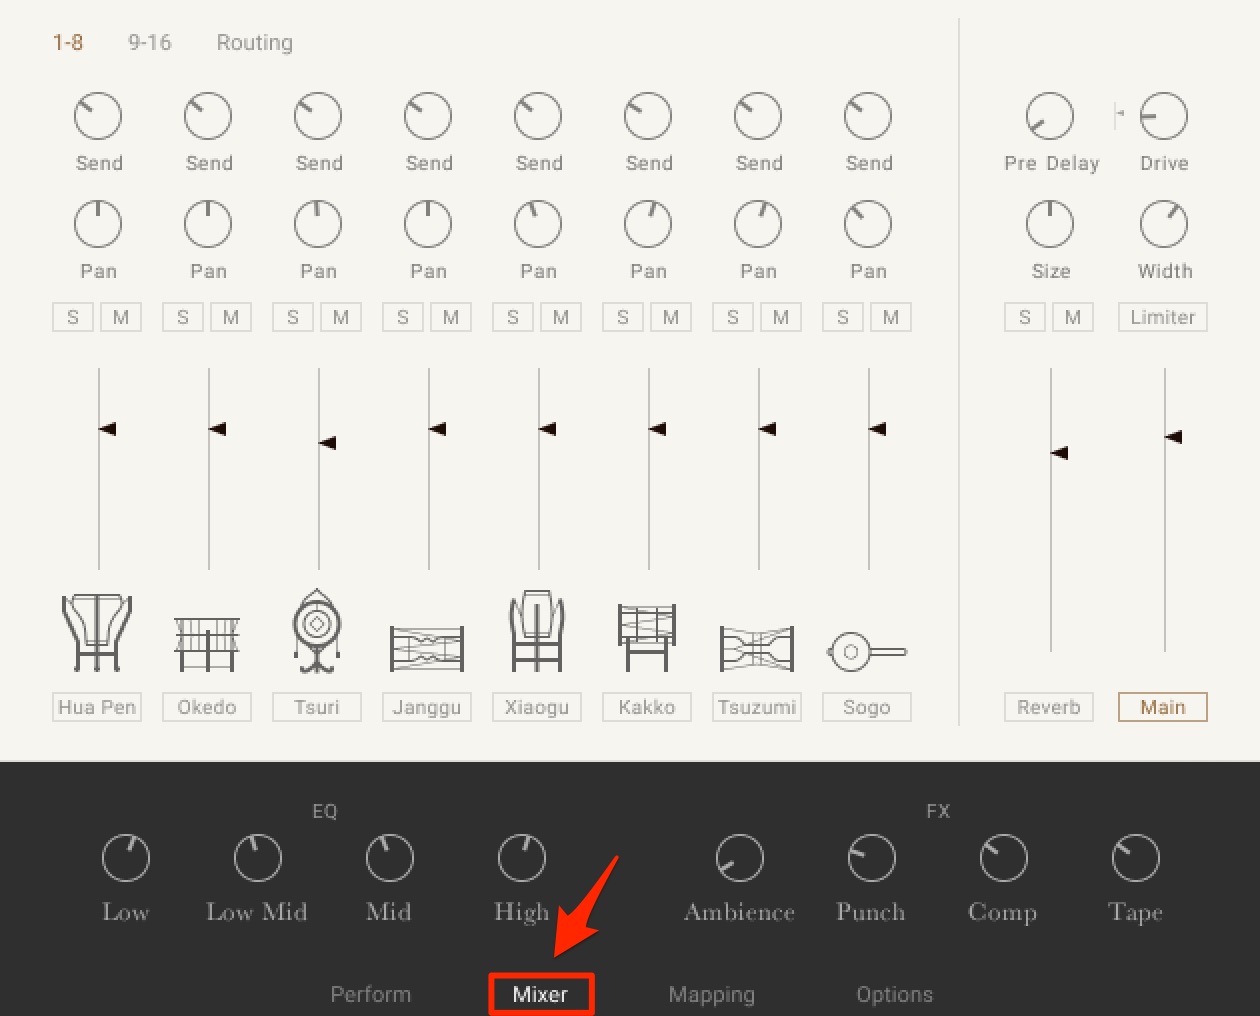Select the Hua Pen drum icon
The width and height of the screenshot is (1260, 1016).
pyautogui.click(x=97, y=632)
